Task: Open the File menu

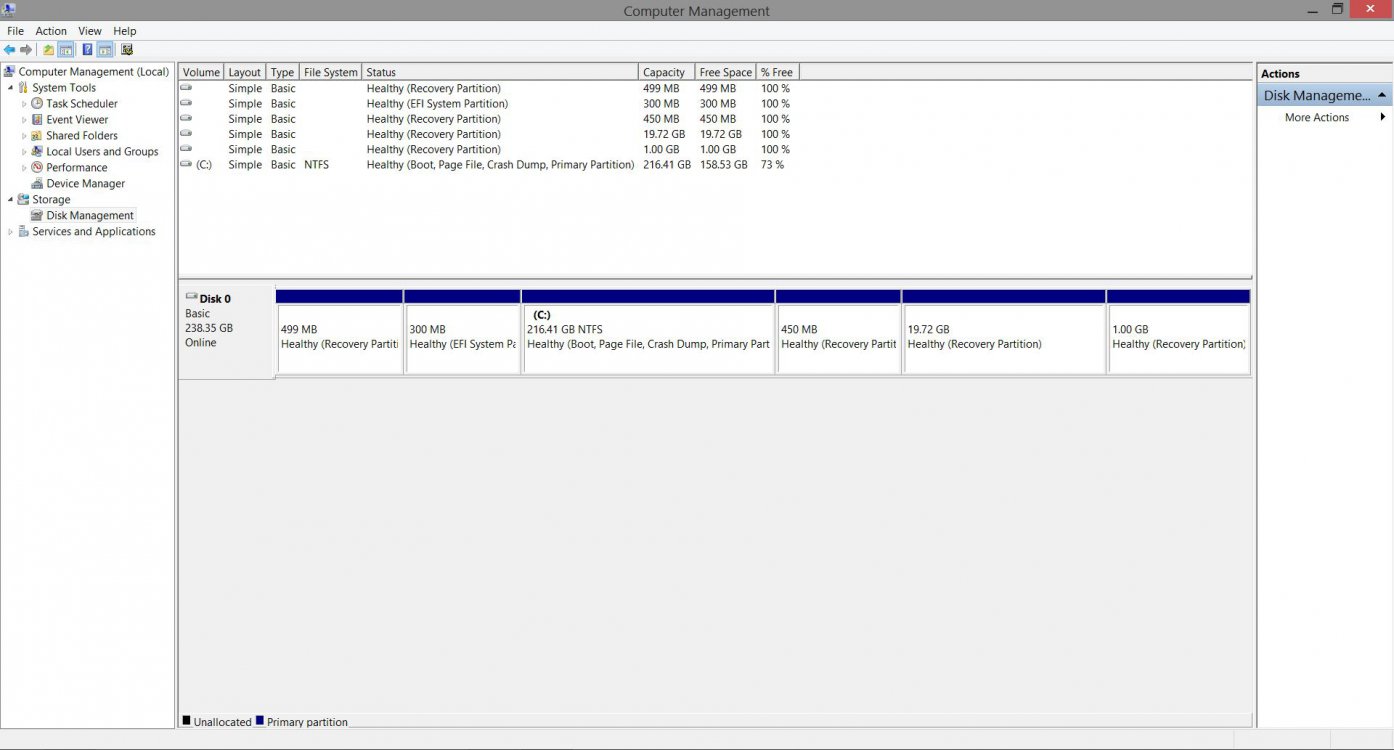Action: coord(16,31)
